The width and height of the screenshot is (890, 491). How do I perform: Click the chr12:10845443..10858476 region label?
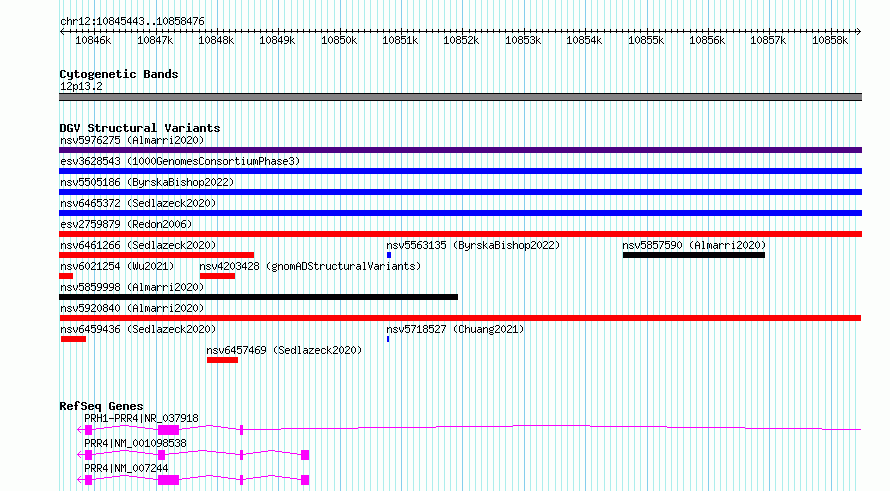point(132,21)
